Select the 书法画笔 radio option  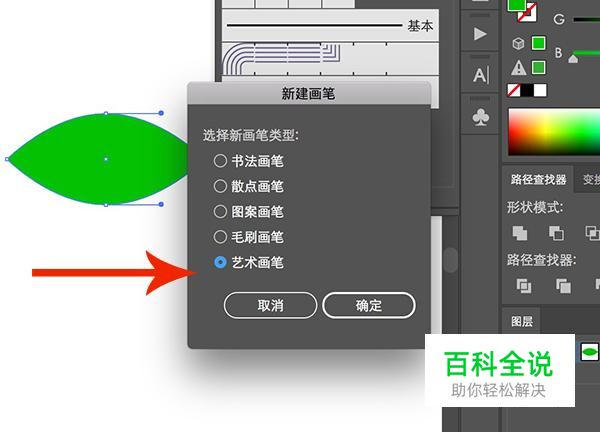click(249, 161)
